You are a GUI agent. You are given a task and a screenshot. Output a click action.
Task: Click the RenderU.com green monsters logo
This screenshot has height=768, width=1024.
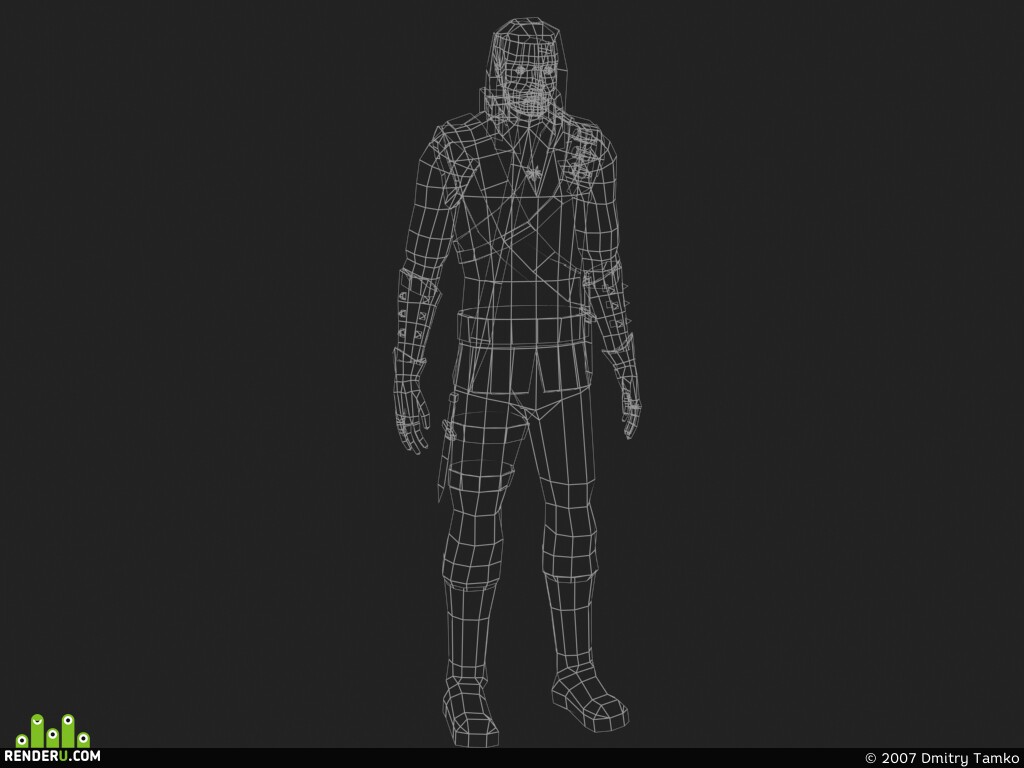click(x=52, y=731)
